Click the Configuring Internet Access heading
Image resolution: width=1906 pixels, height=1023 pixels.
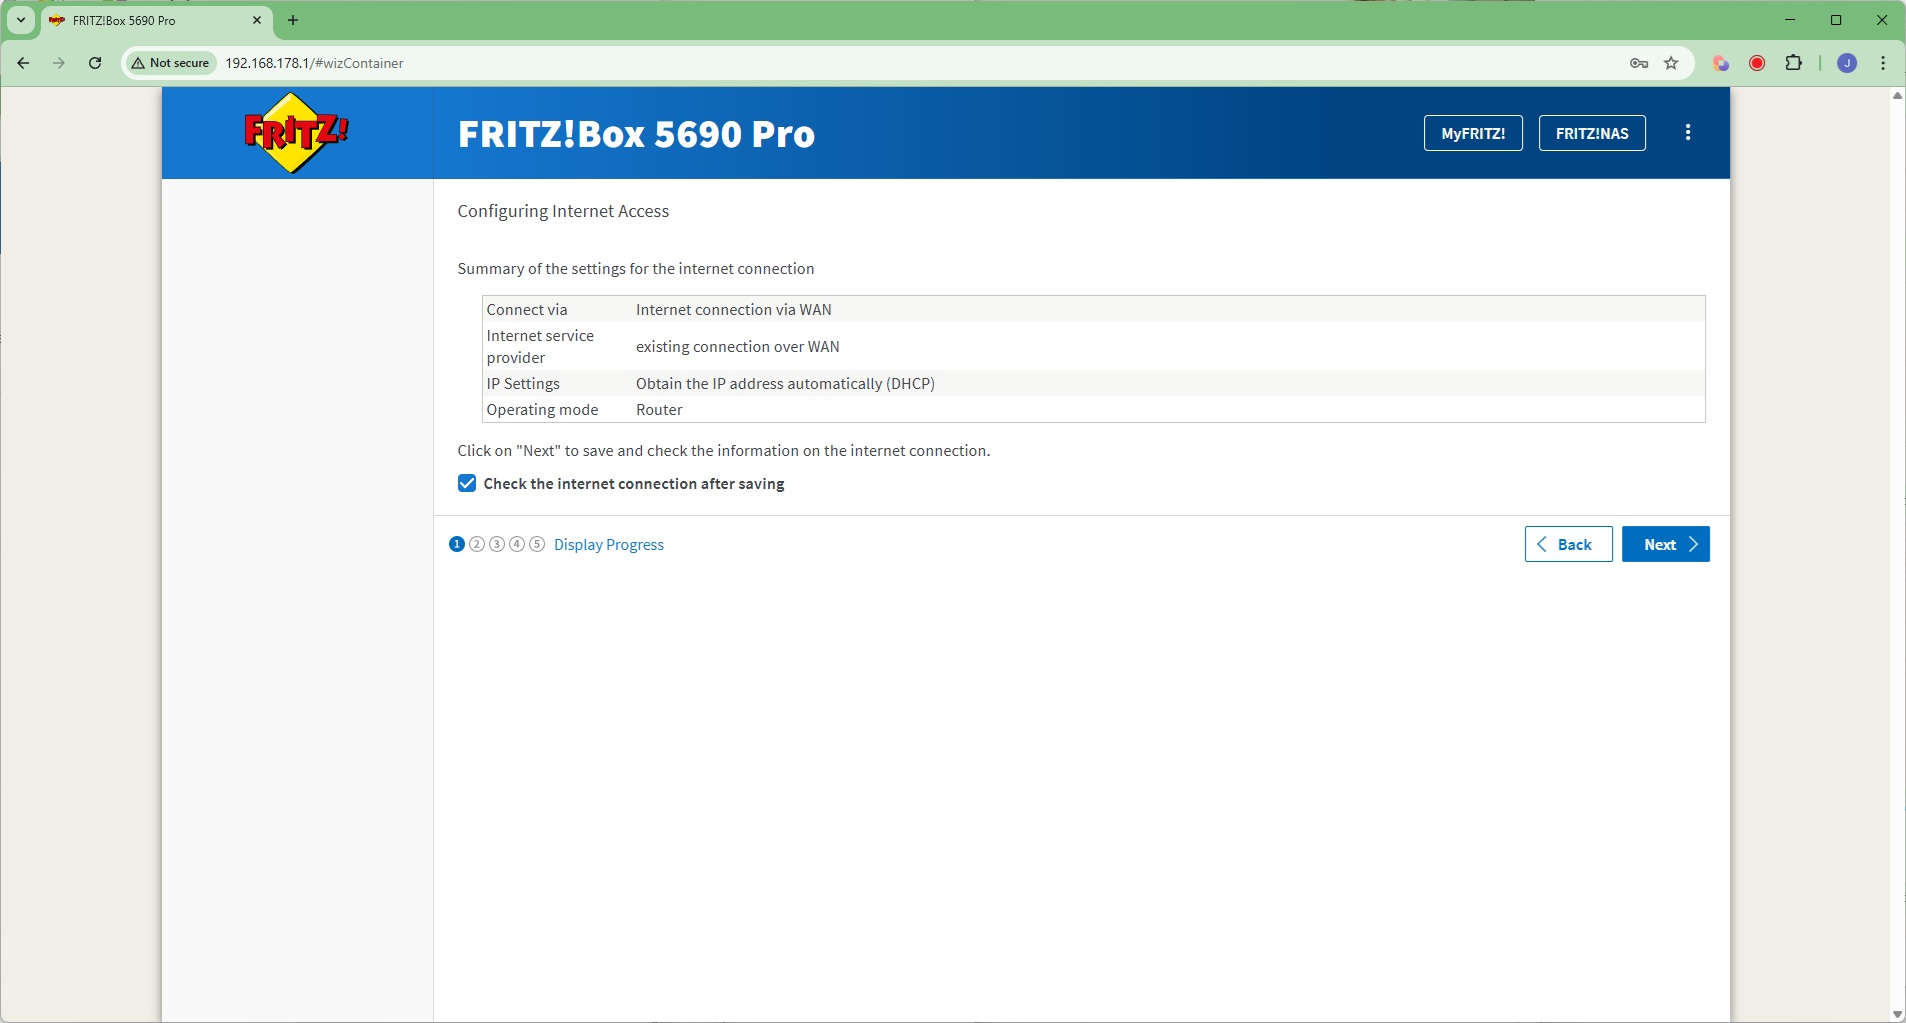563,211
